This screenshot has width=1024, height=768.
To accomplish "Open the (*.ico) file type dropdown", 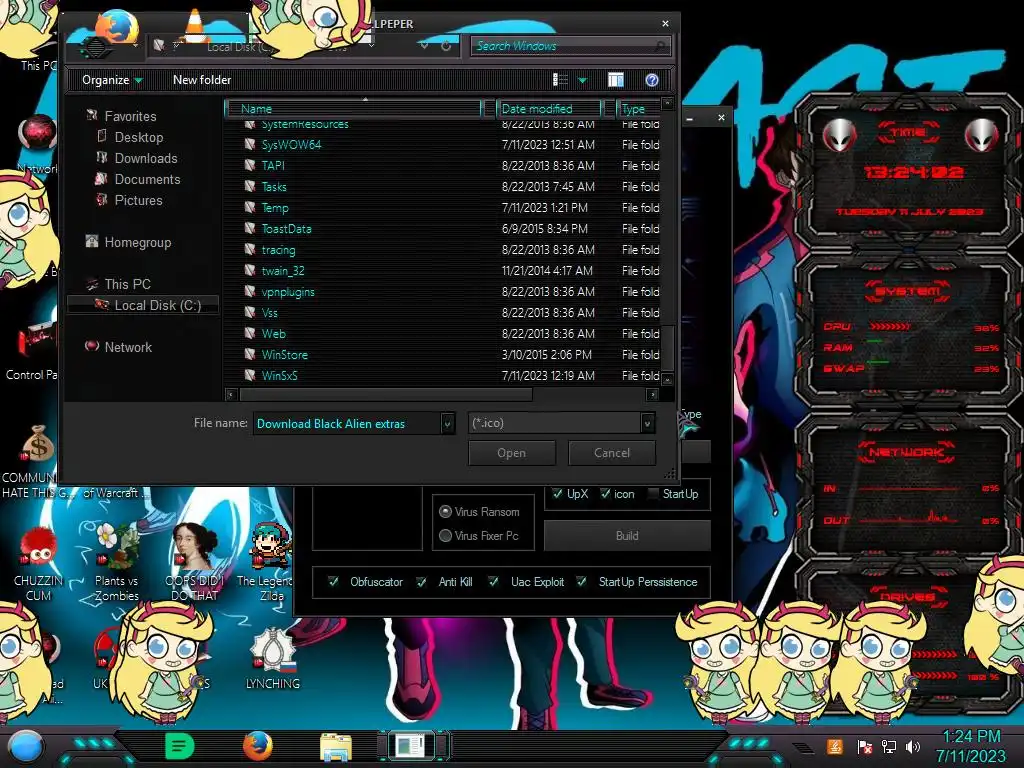I will (x=647, y=424).
